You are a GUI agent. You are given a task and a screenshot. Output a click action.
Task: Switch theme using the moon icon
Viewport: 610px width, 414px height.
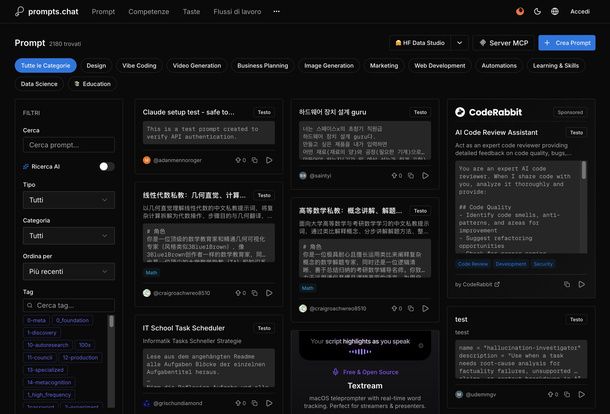tap(537, 12)
